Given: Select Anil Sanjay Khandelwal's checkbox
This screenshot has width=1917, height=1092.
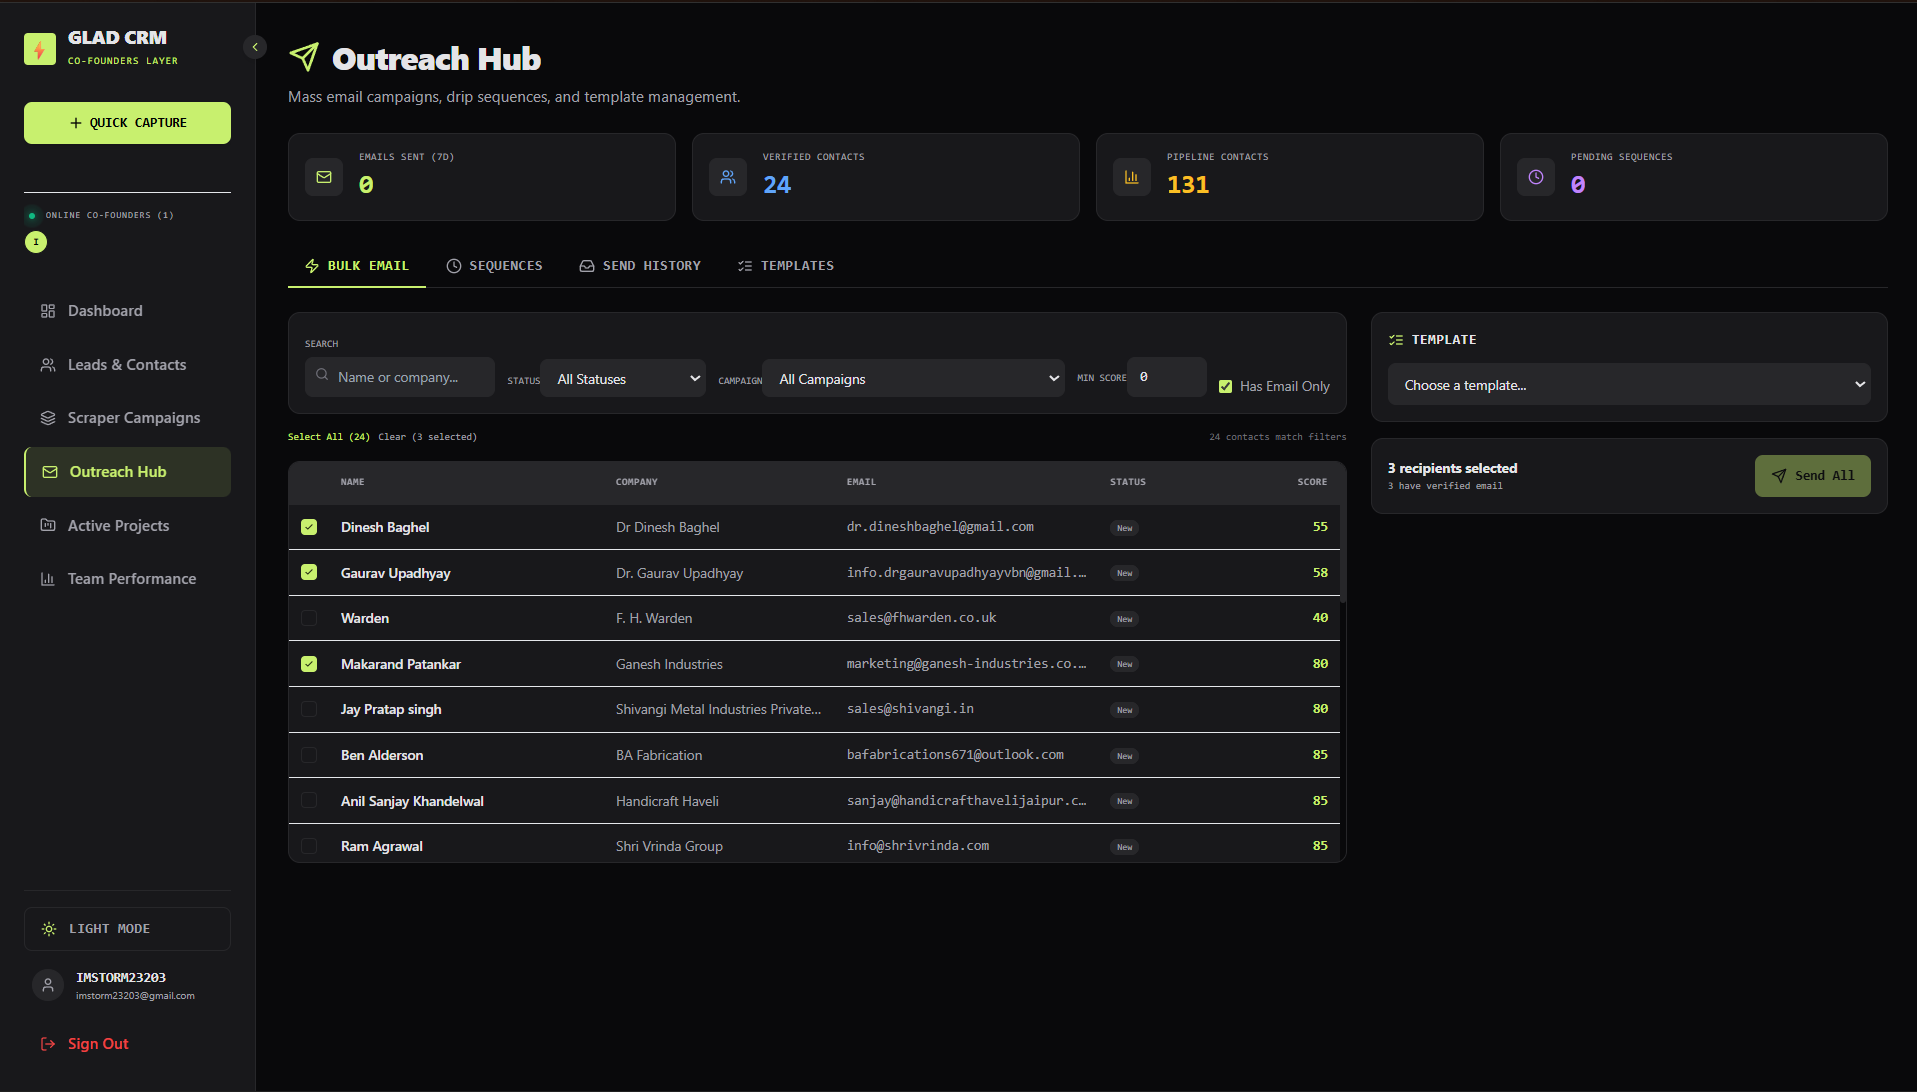Looking at the screenshot, I should (x=309, y=800).
